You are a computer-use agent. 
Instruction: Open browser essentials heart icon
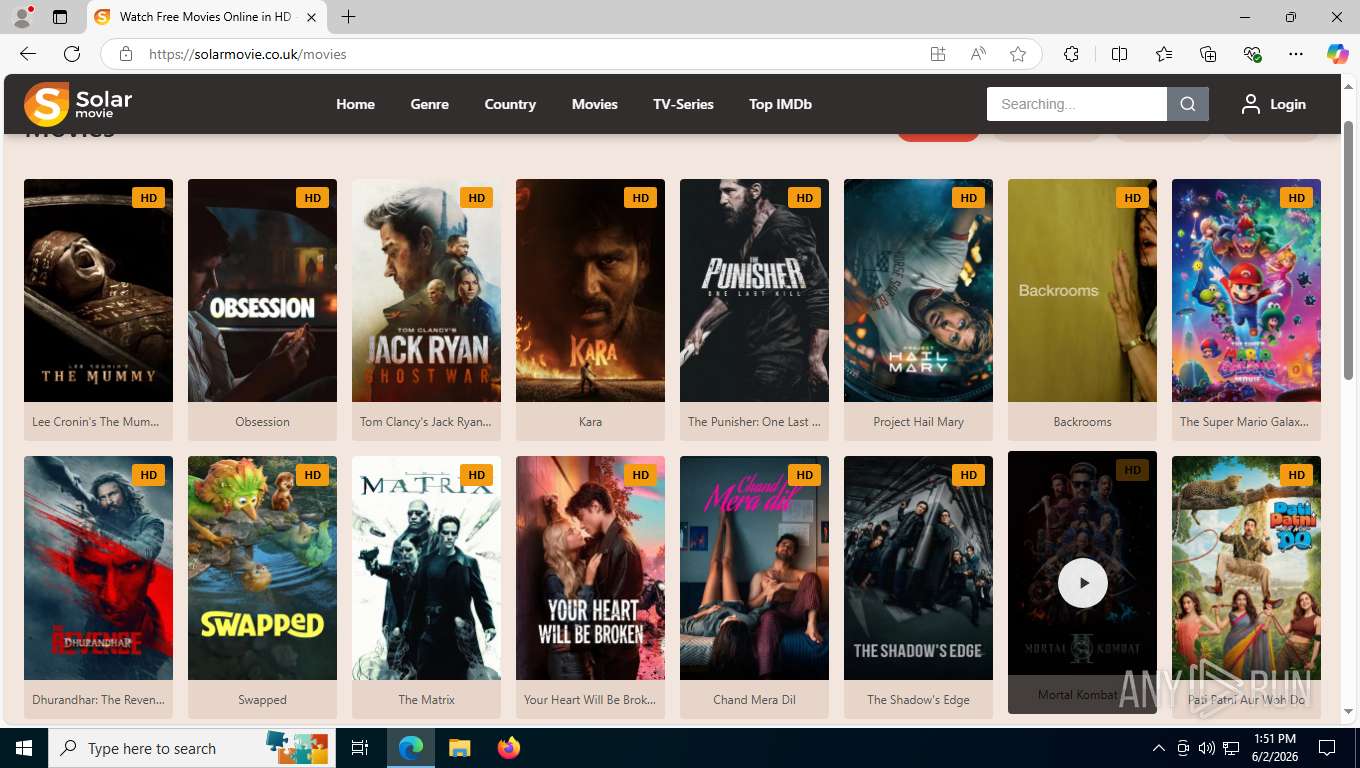pyautogui.click(x=1252, y=54)
